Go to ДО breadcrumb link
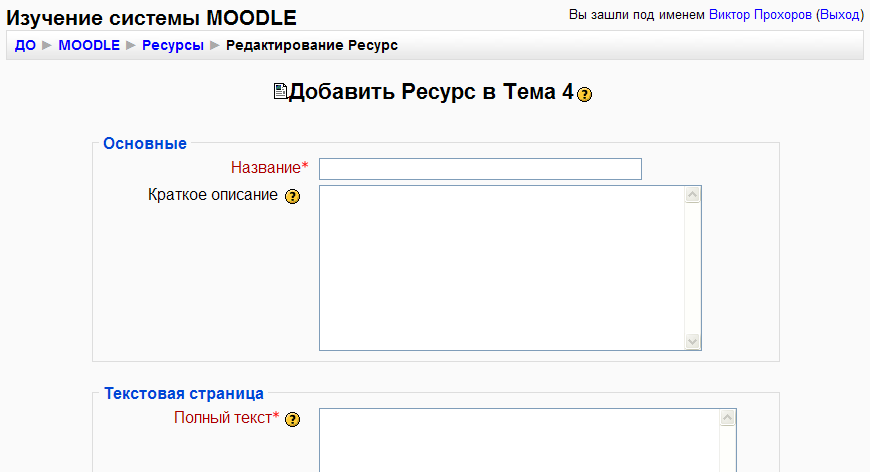The width and height of the screenshot is (870, 472). (x=25, y=45)
